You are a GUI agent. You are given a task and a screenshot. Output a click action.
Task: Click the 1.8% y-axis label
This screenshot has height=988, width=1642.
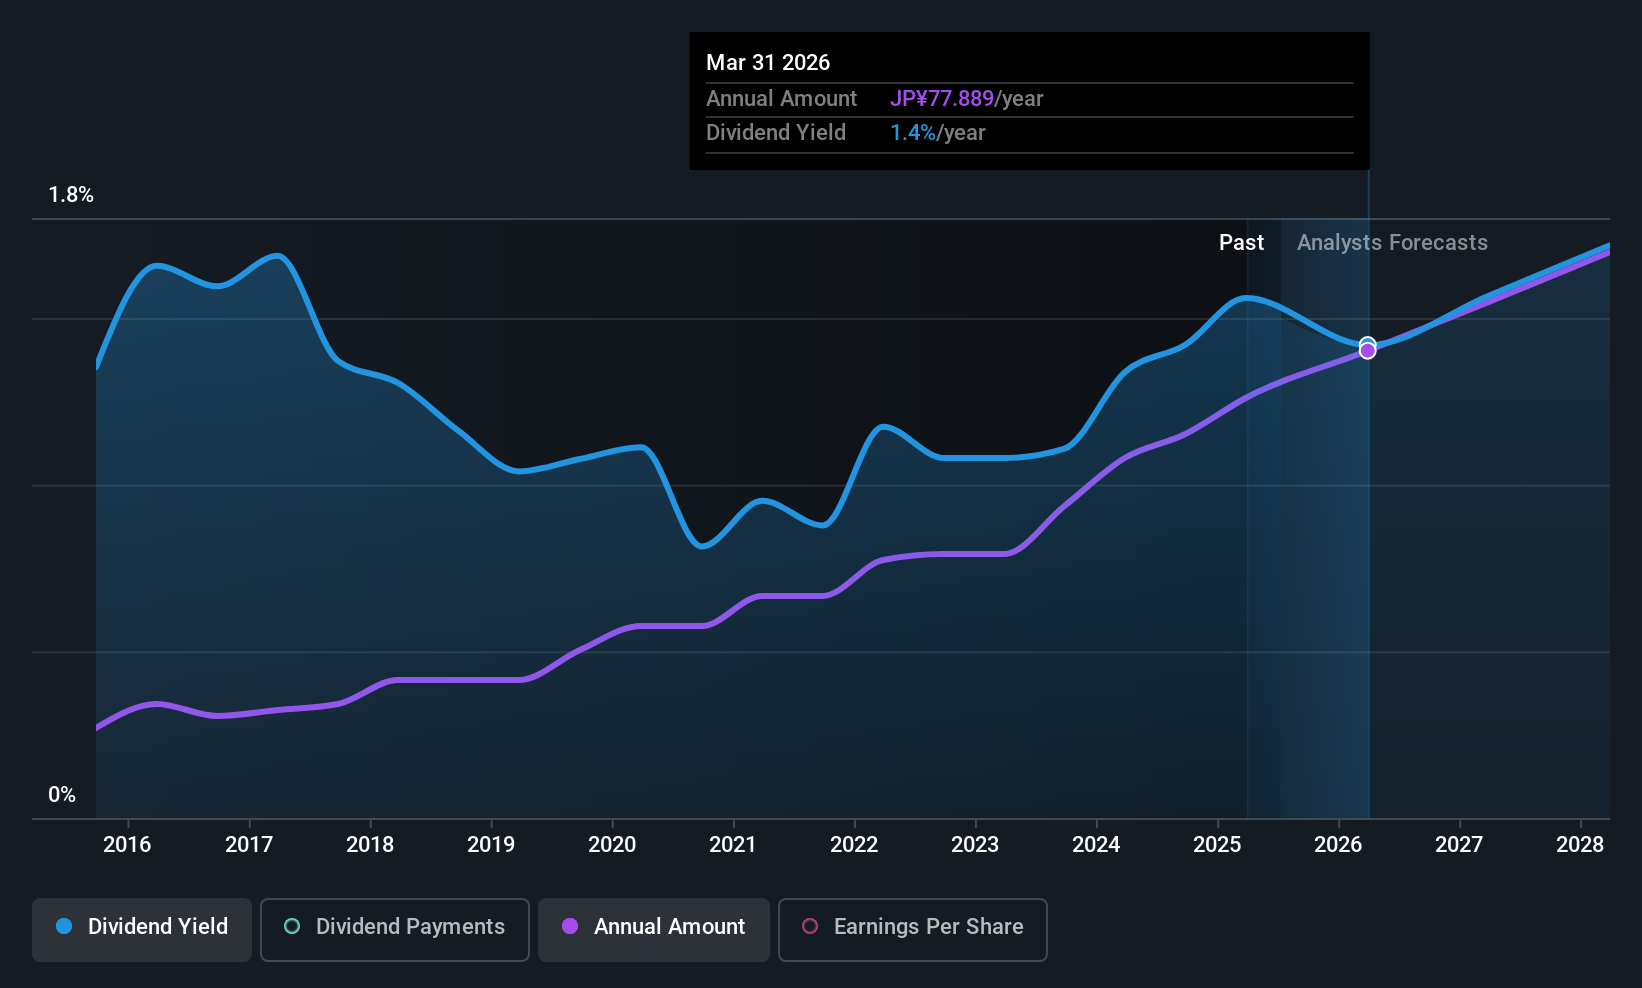71,195
